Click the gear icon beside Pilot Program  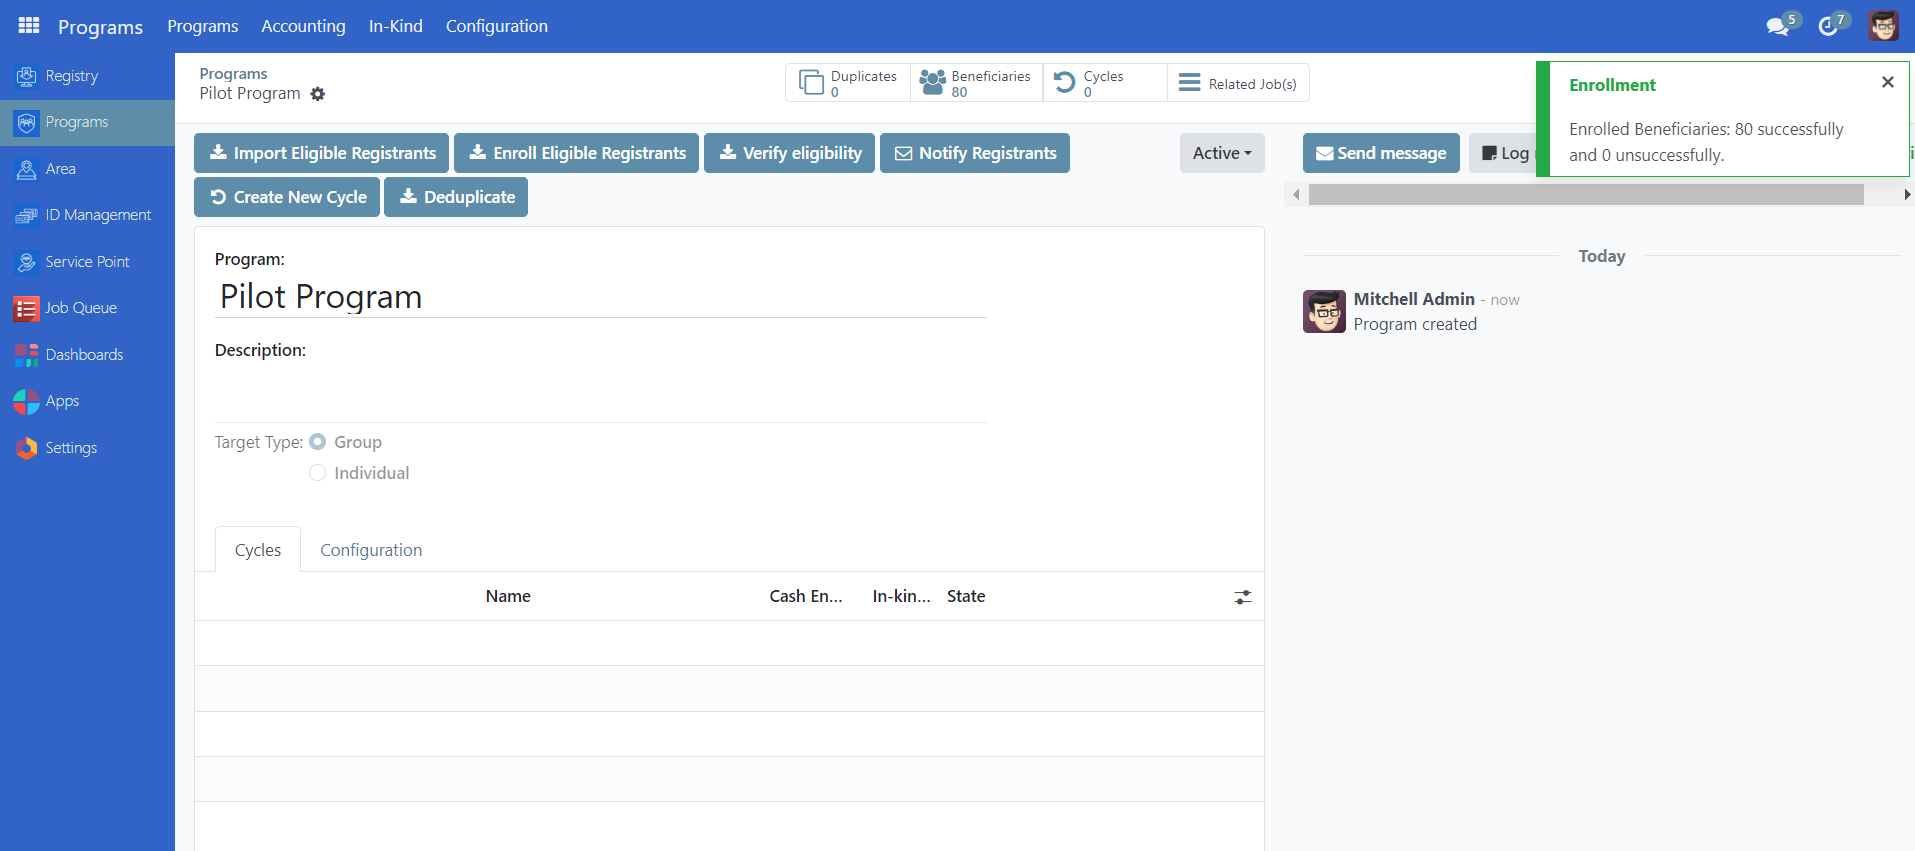pyautogui.click(x=318, y=94)
